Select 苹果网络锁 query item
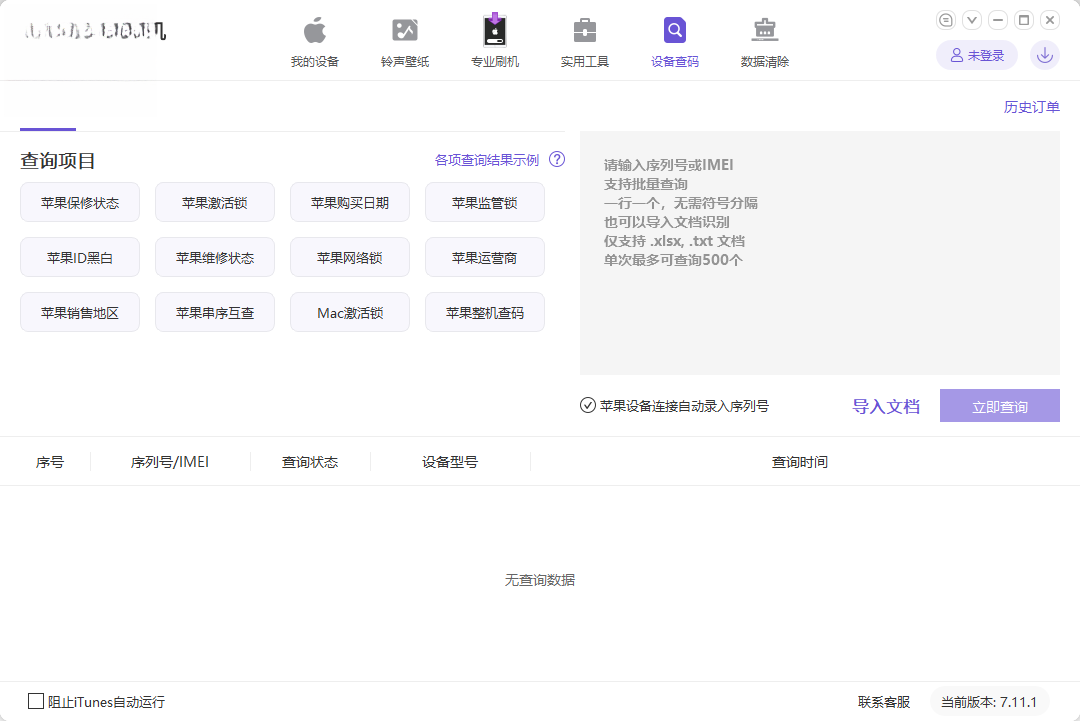 [350, 258]
